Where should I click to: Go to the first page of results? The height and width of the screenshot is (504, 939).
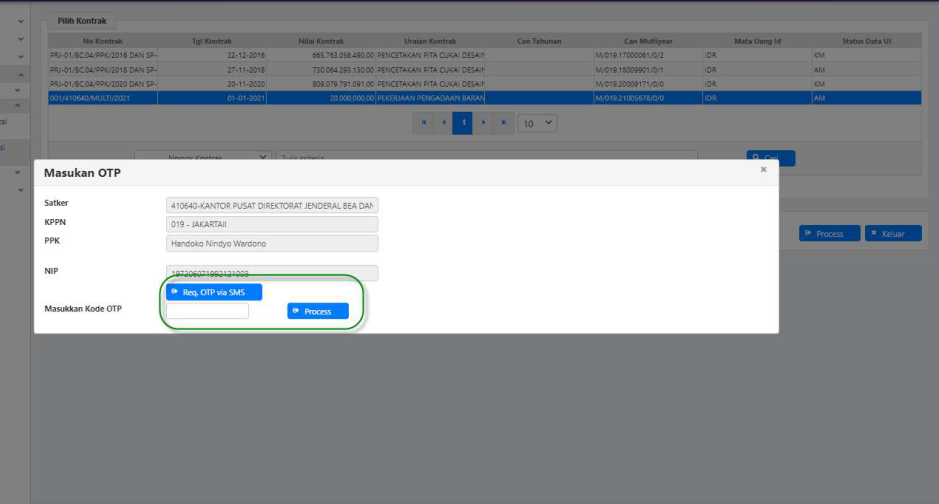[424, 123]
